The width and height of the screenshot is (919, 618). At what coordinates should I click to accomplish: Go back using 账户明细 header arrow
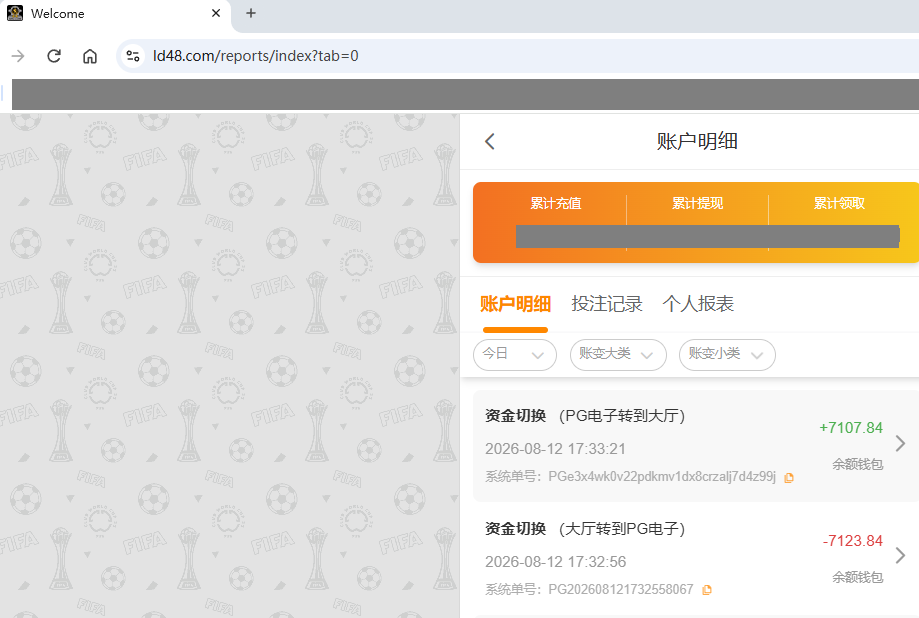[490, 141]
